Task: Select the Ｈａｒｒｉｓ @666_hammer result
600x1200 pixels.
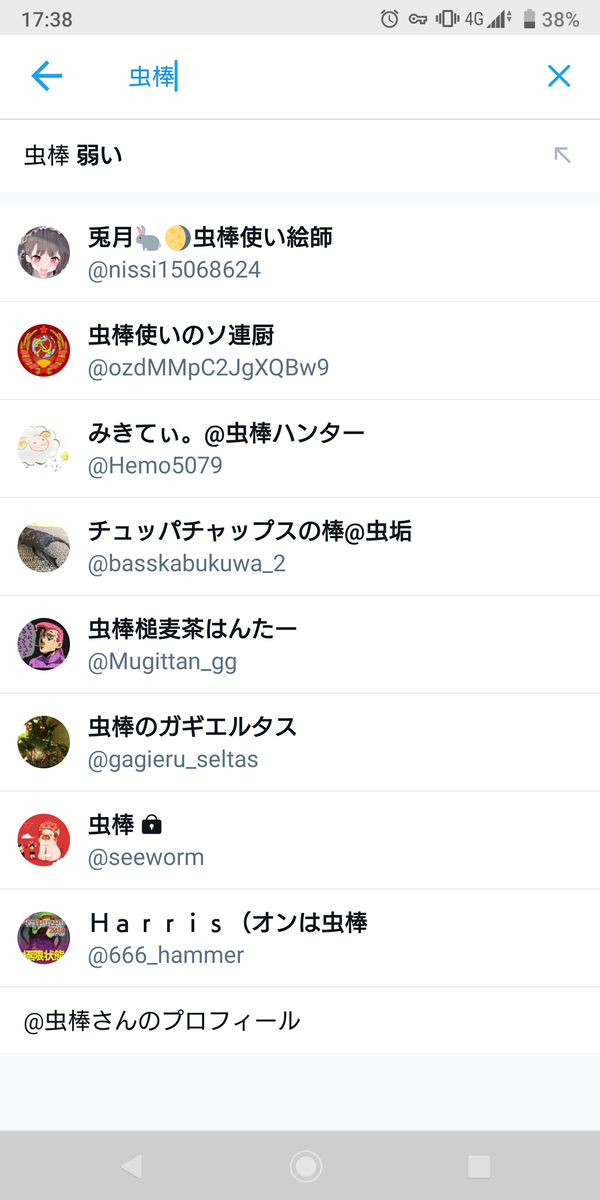Action: tap(300, 939)
